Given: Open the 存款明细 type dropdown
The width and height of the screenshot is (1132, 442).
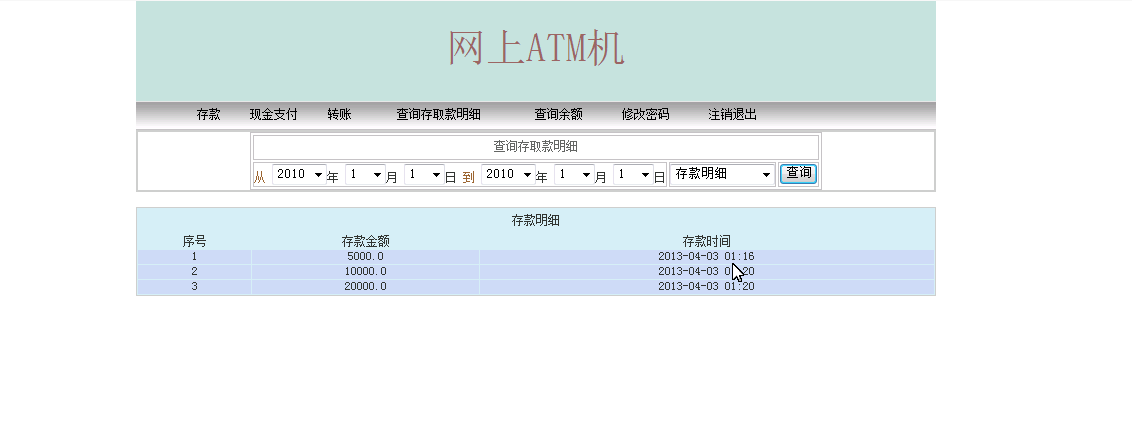Looking at the screenshot, I should click(723, 174).
